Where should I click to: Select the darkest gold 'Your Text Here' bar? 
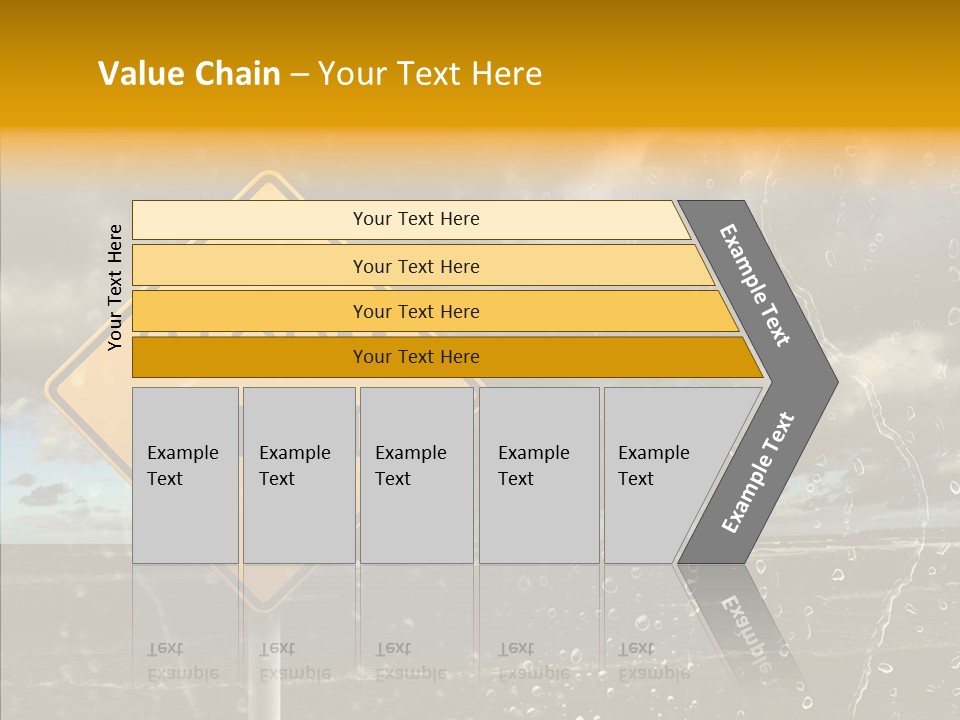(x=415, y=357)
